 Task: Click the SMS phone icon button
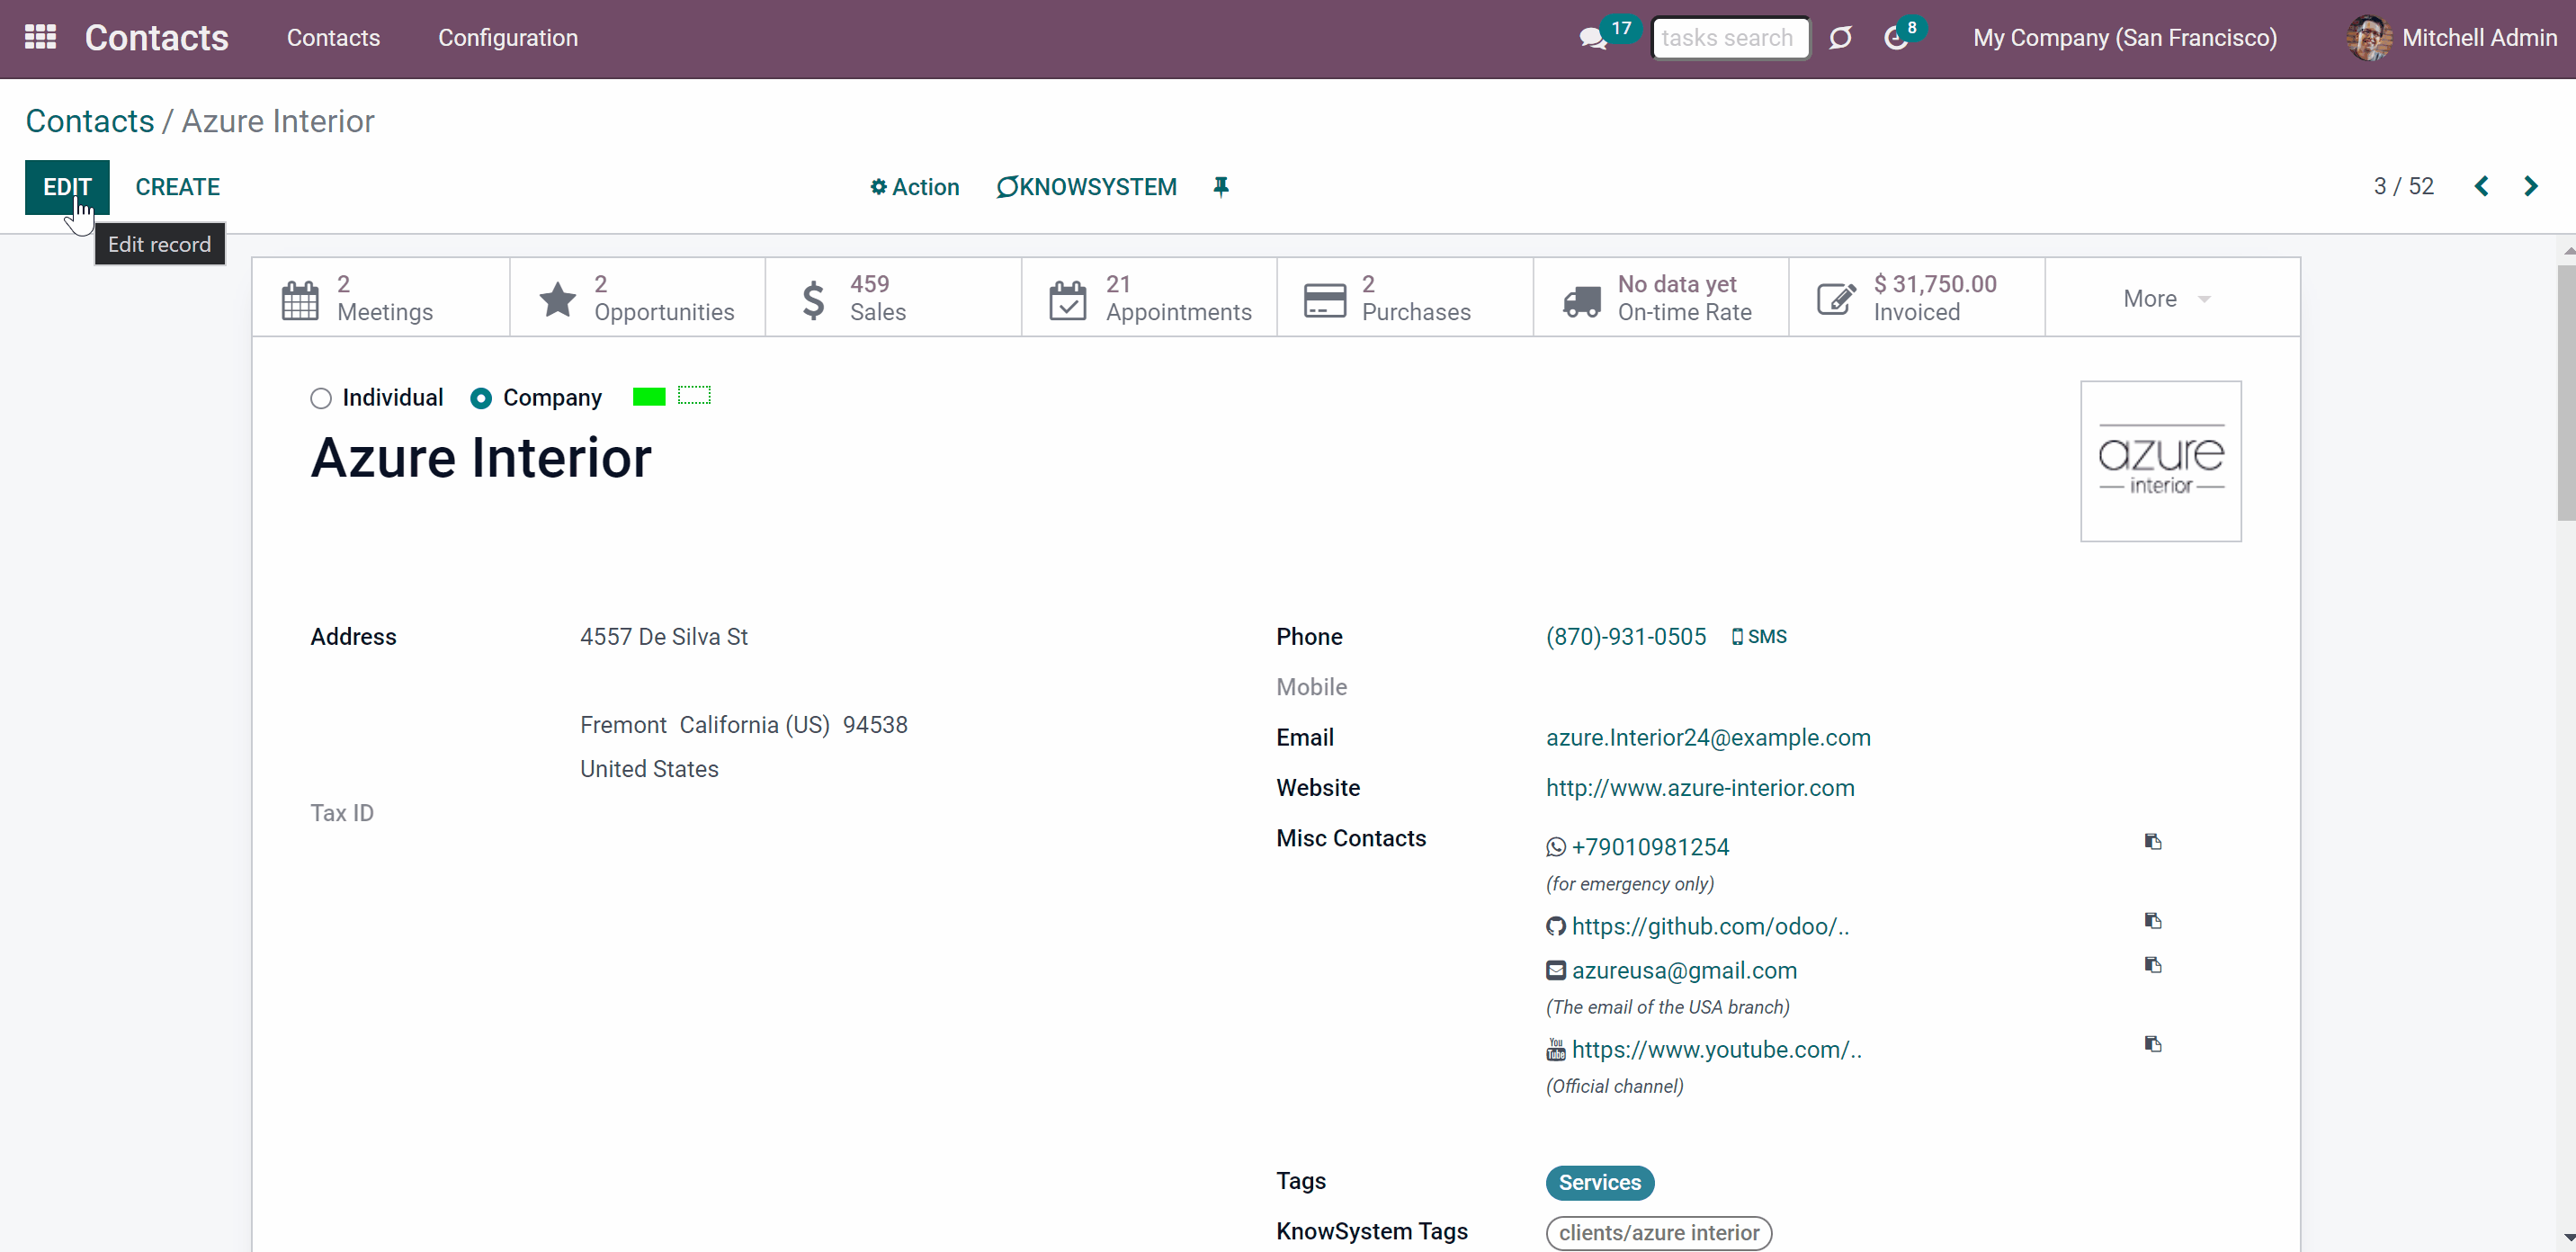pos(1759,637)
